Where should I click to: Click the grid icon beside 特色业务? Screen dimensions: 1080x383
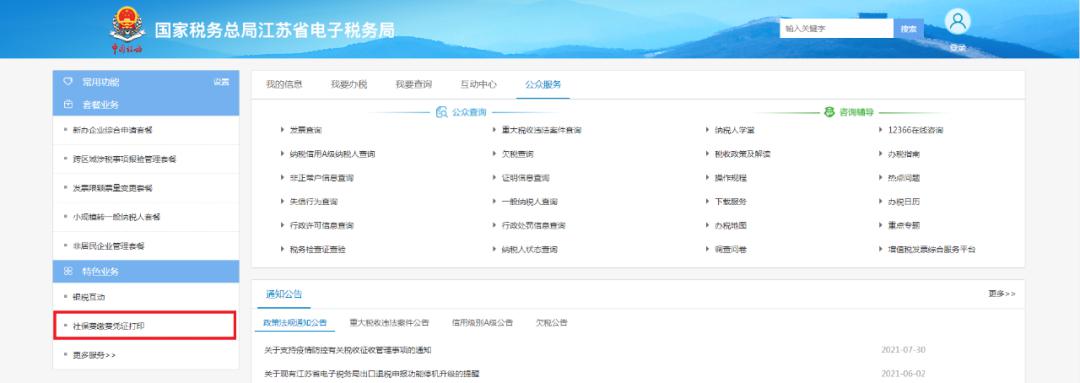coord(68,271)
